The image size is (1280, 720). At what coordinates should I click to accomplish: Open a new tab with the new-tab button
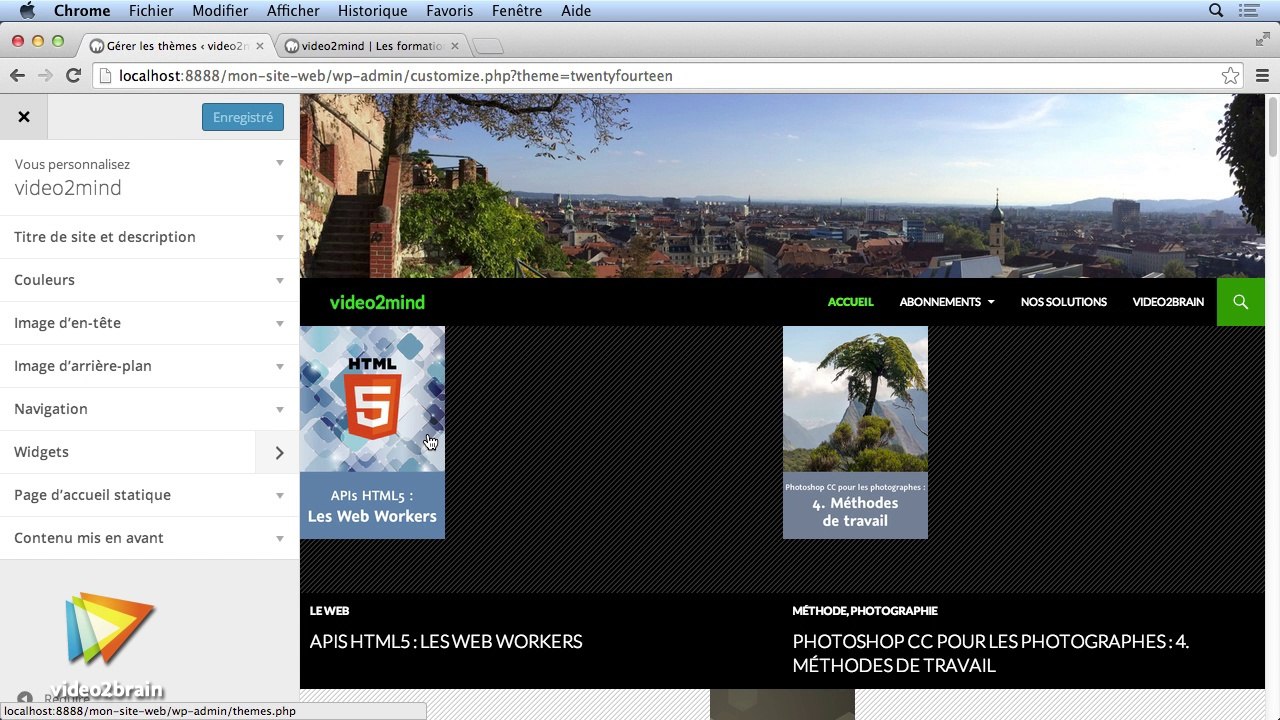click(487, 47)
